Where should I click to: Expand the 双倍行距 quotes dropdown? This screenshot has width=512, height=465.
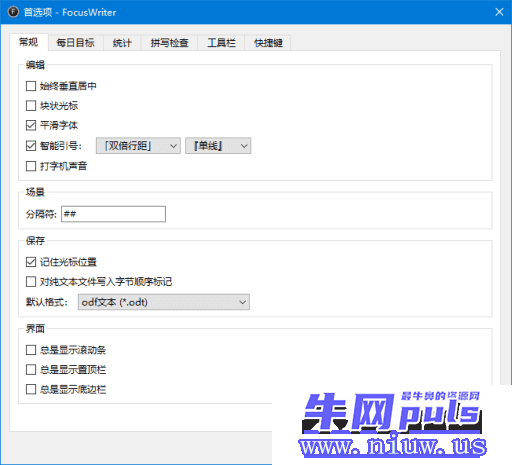click(138, 146)
